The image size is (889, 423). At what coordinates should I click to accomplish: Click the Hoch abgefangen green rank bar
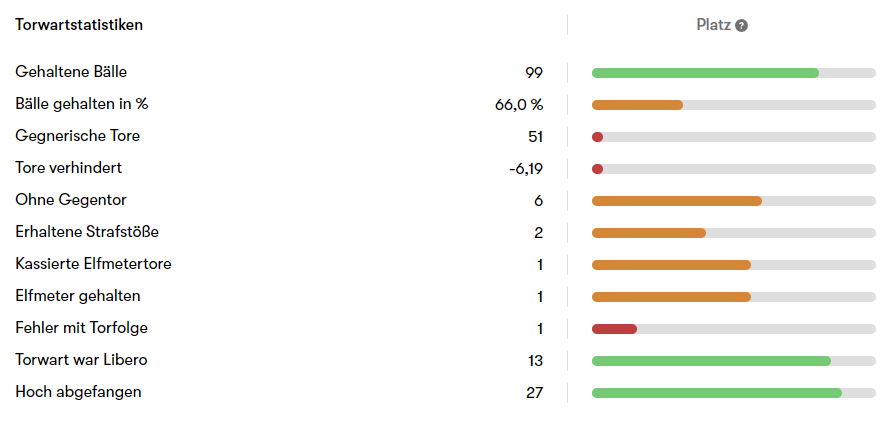pos(716,393)
